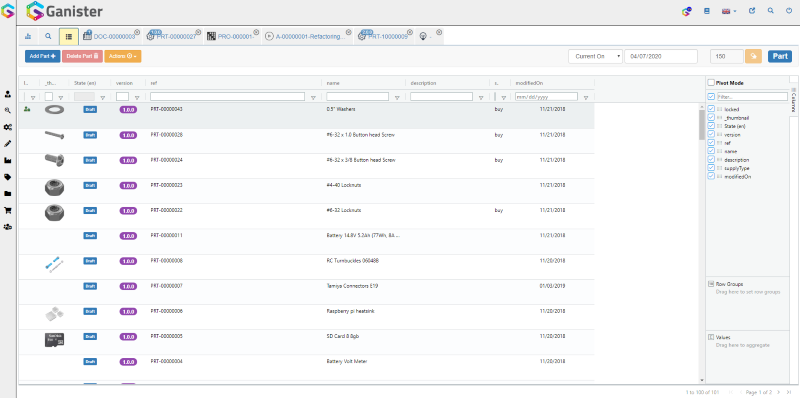Click the Ganister logo in the left sidebar
800x398 pixels.
click(x=8, y=11)
